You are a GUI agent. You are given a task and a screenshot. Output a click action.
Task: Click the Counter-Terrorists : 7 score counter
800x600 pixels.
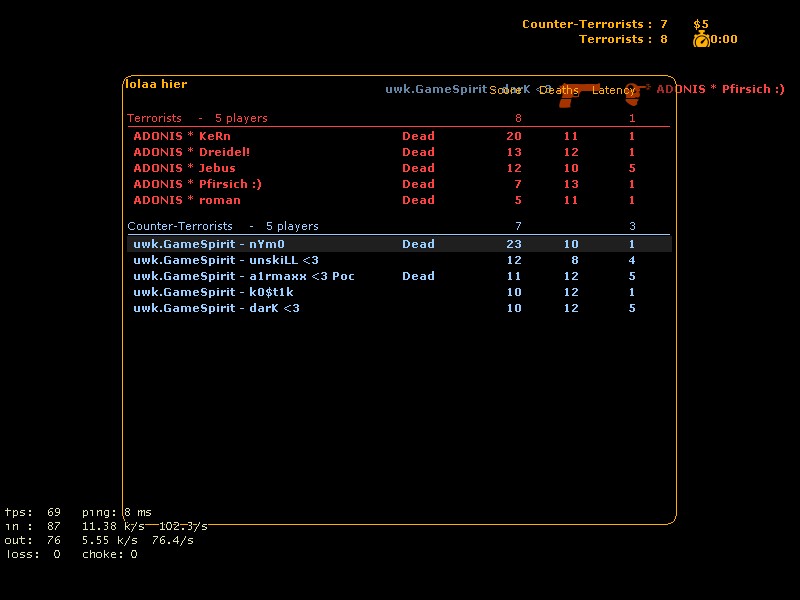point(594,24)
